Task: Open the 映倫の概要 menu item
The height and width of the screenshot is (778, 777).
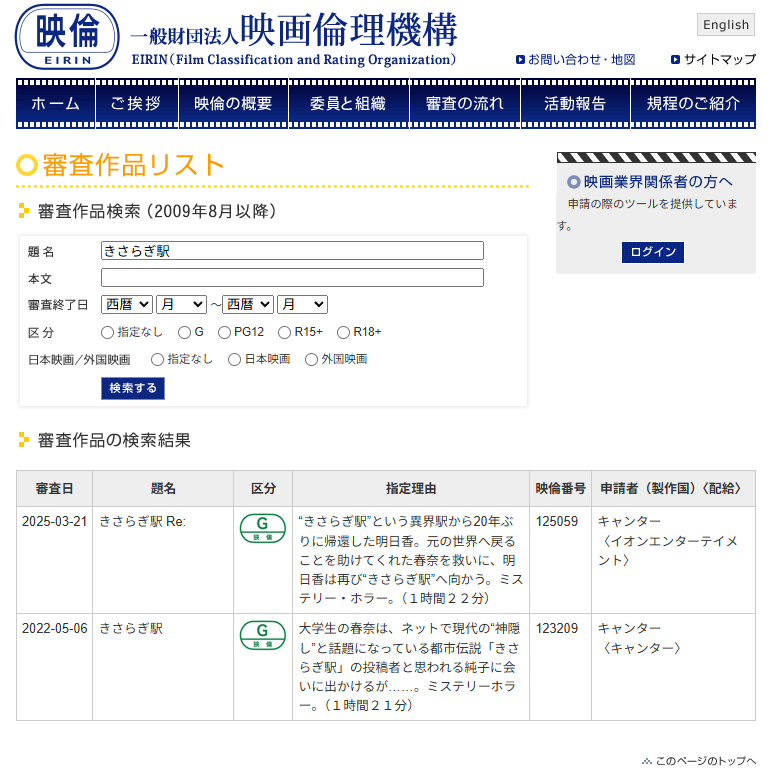Action: click(x=233, y=103)
